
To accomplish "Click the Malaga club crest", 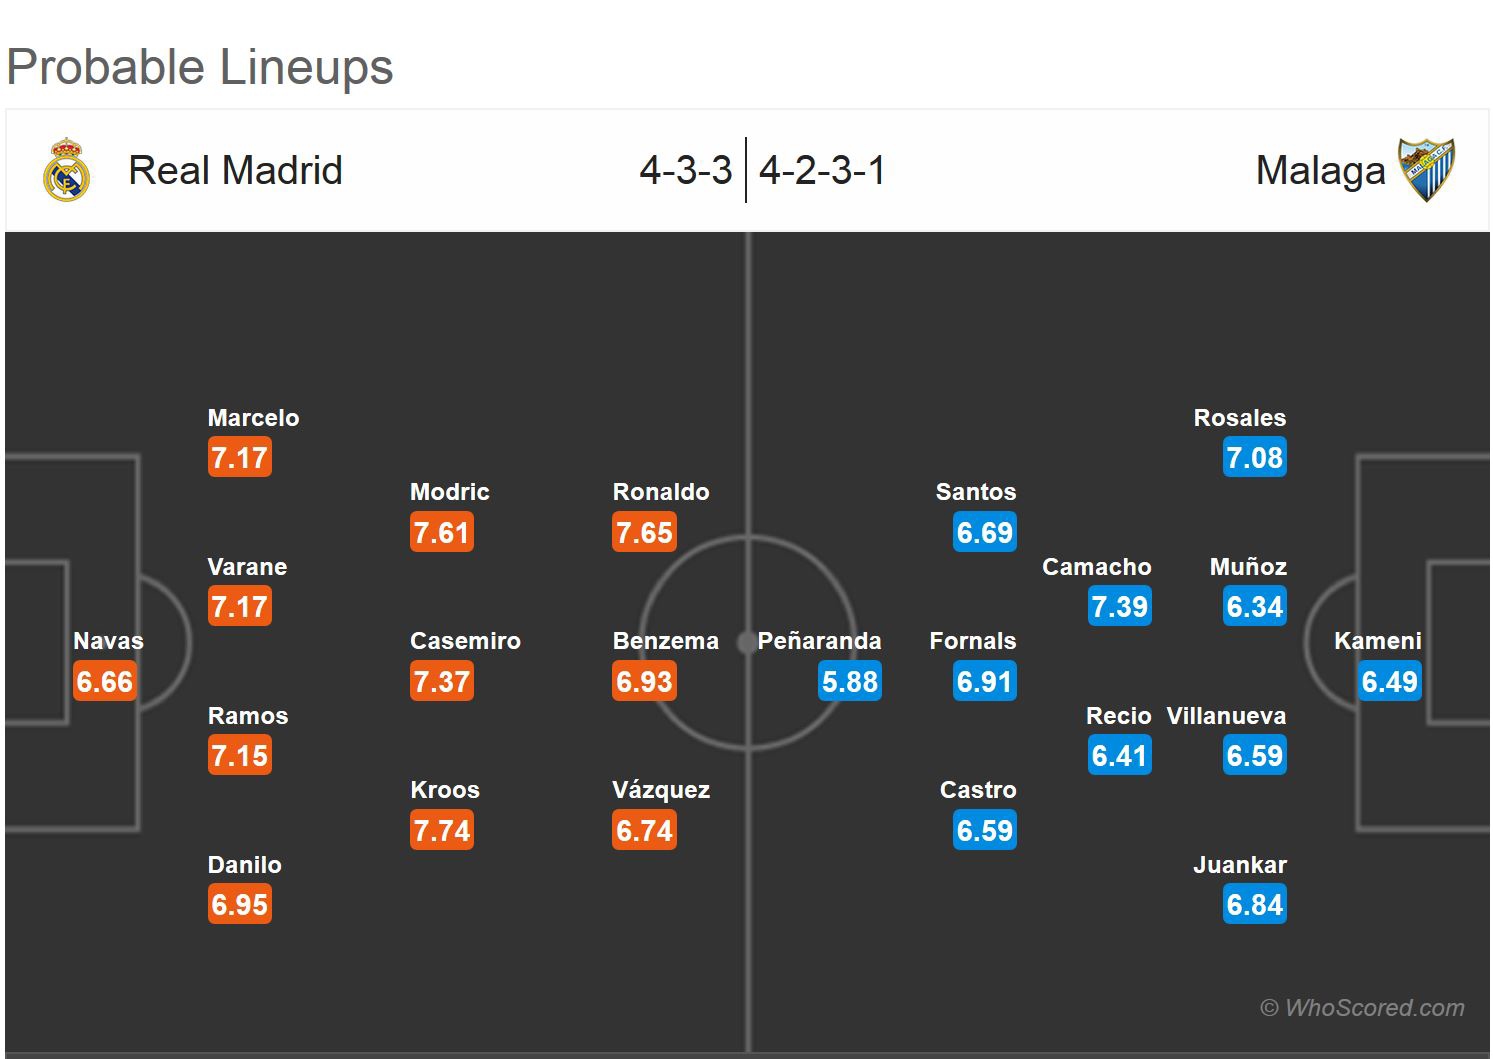I will tap(1426, 170).
